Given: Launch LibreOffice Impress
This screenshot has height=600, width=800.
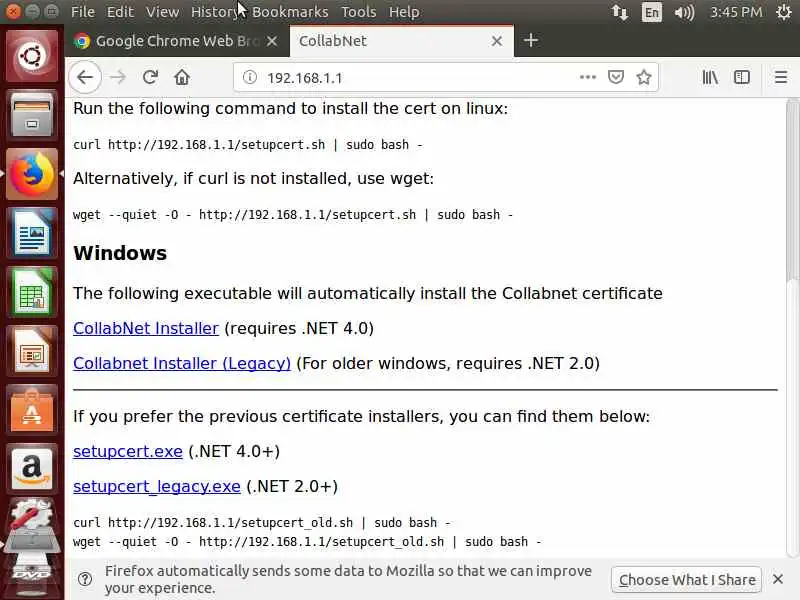Looking at the screenshot, I should pyautogui.click(x=32, y=352).
